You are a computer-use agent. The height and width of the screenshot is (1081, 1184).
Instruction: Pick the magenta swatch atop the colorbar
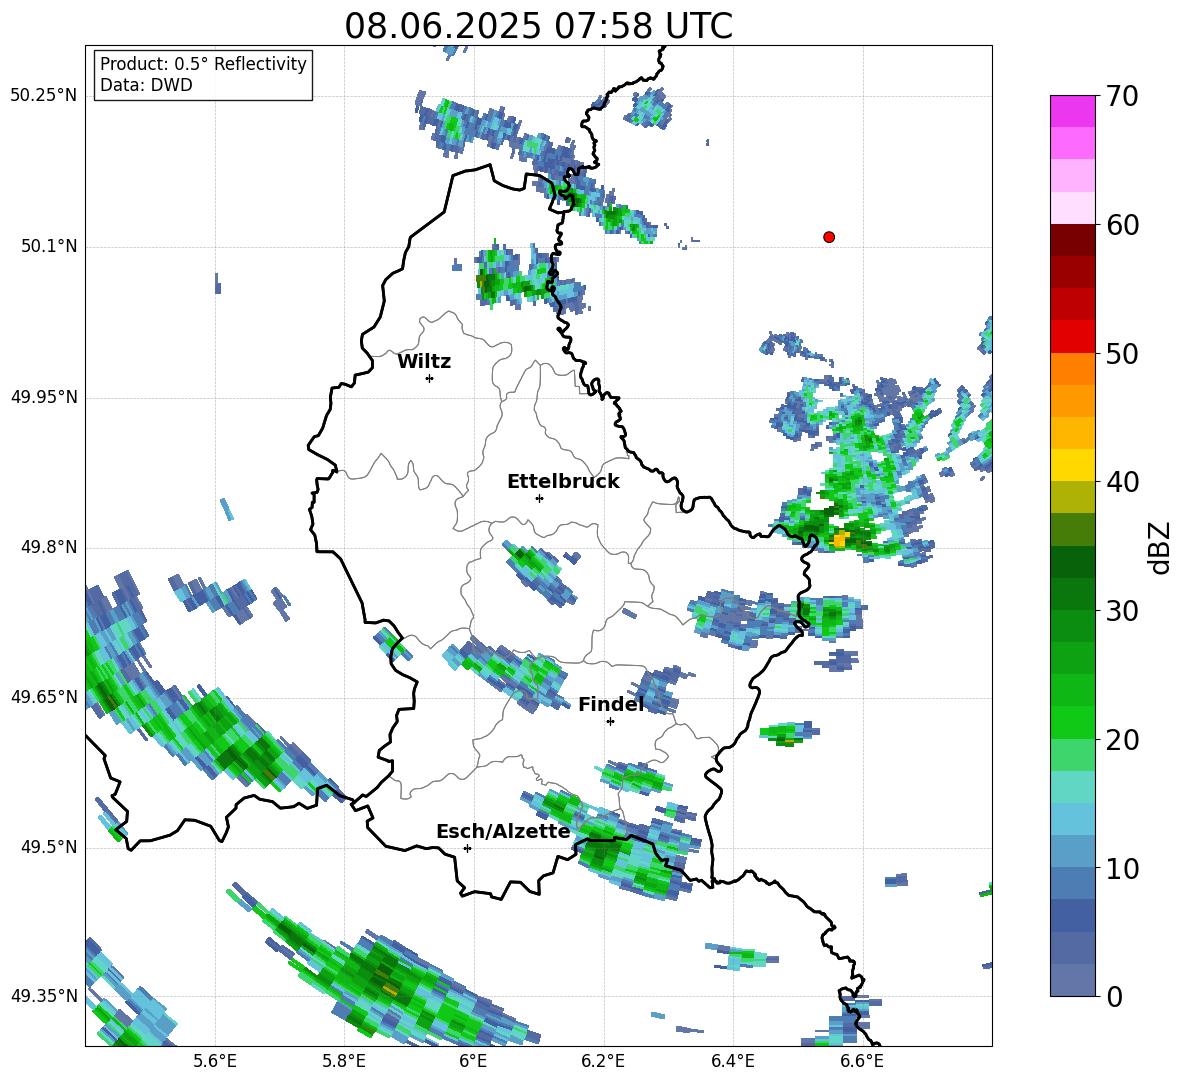click(1072, 111)
